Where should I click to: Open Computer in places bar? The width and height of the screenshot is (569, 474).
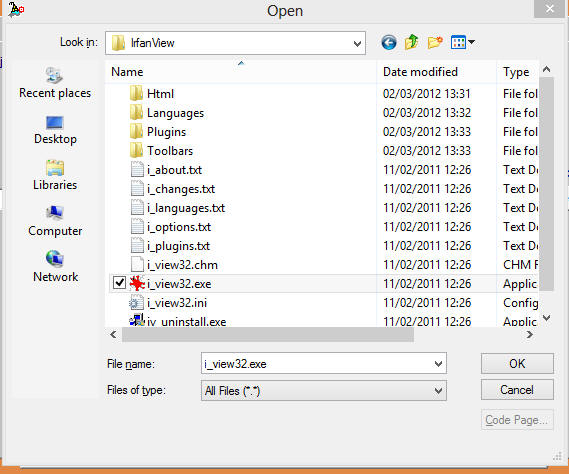(x=55, y=221)
